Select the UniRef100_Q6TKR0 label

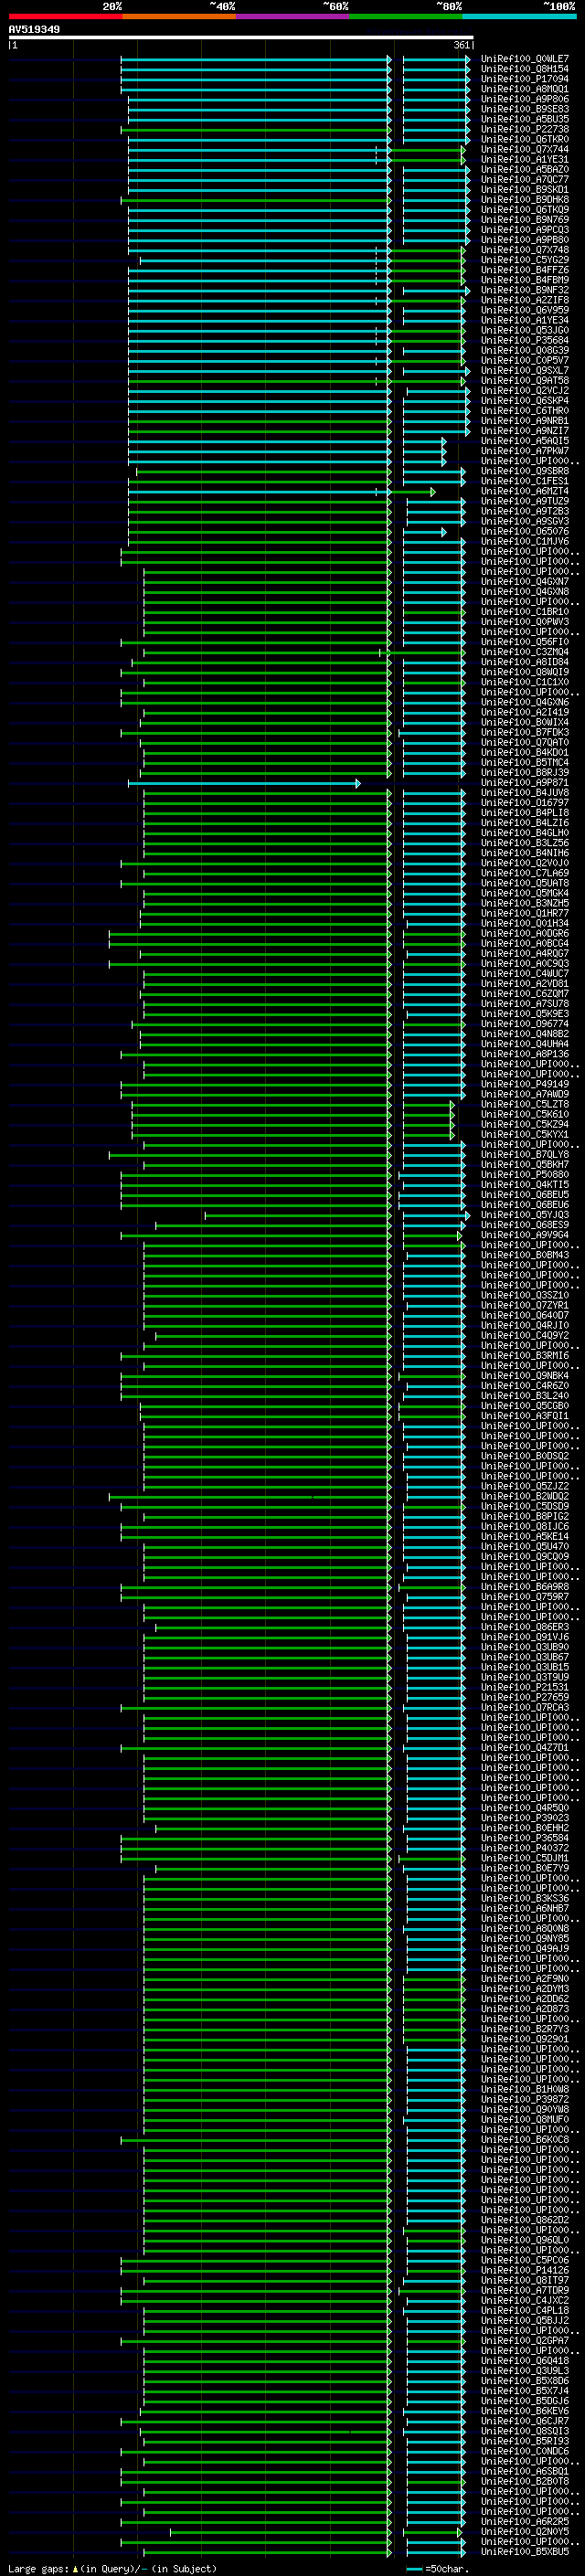(x=525, y=139)
